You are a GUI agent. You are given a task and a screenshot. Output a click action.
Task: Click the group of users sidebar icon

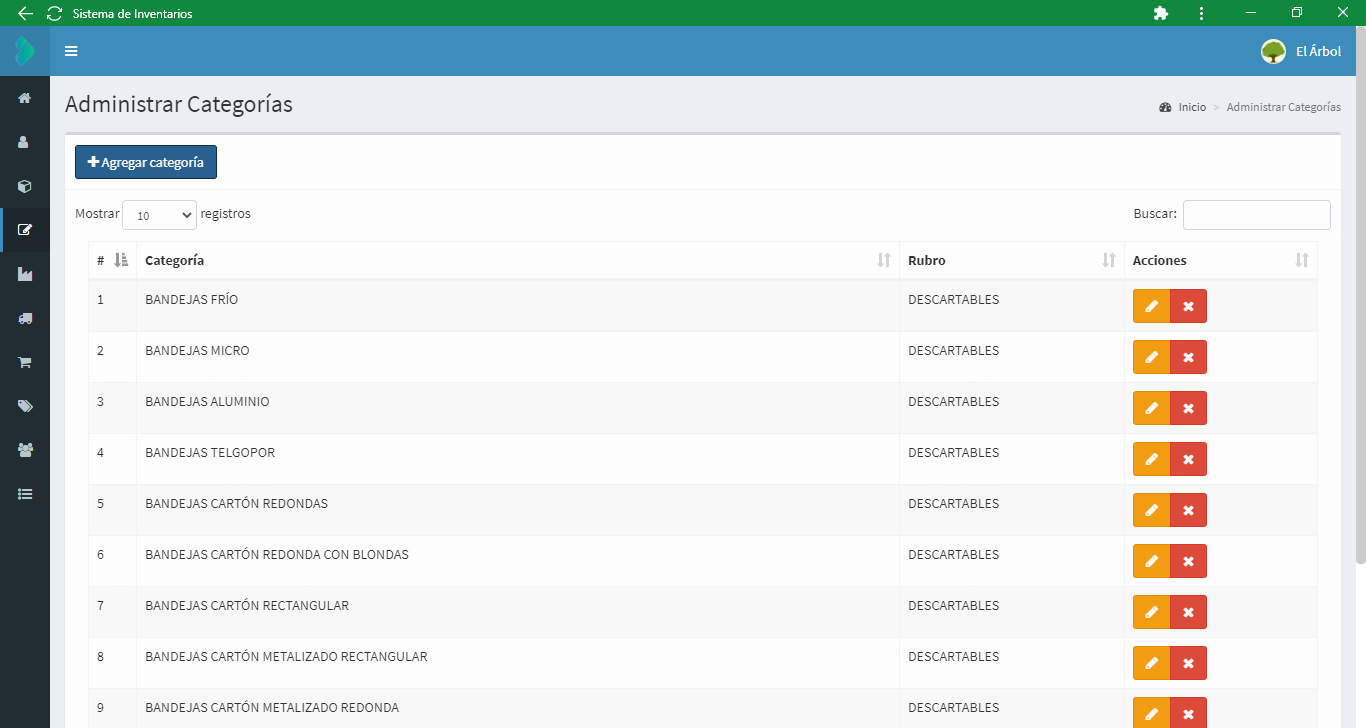25,450
